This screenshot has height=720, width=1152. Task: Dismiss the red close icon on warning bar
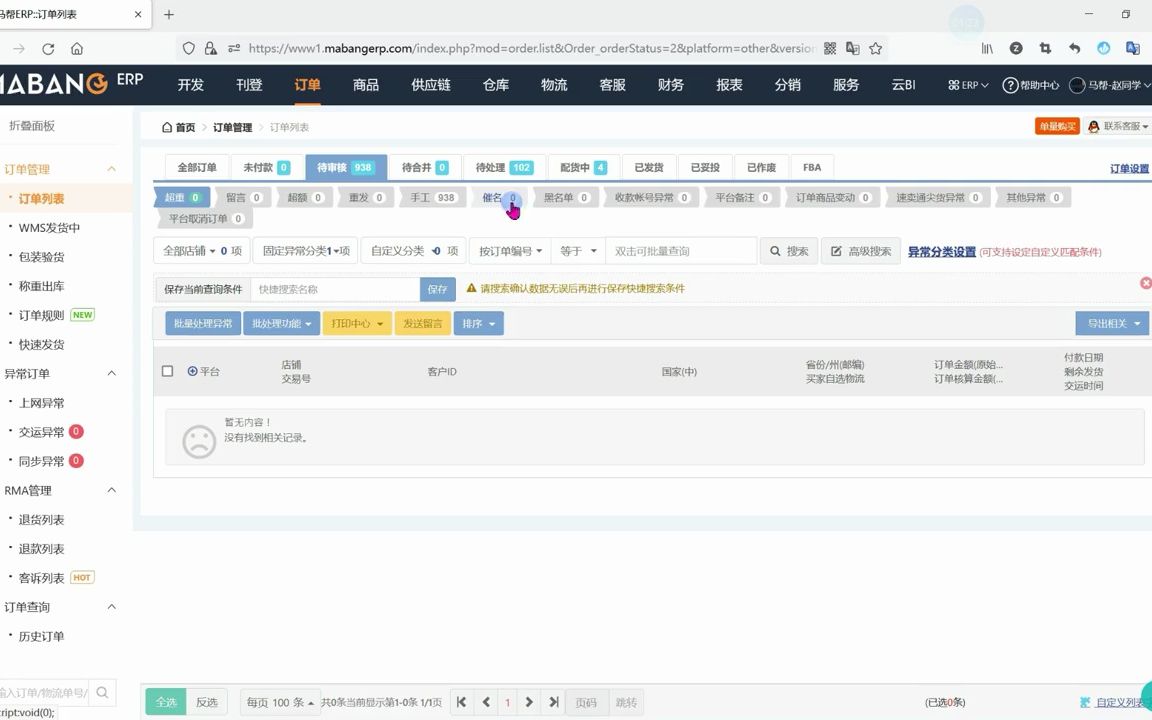pyautogui.click(x=1146, y=283)
